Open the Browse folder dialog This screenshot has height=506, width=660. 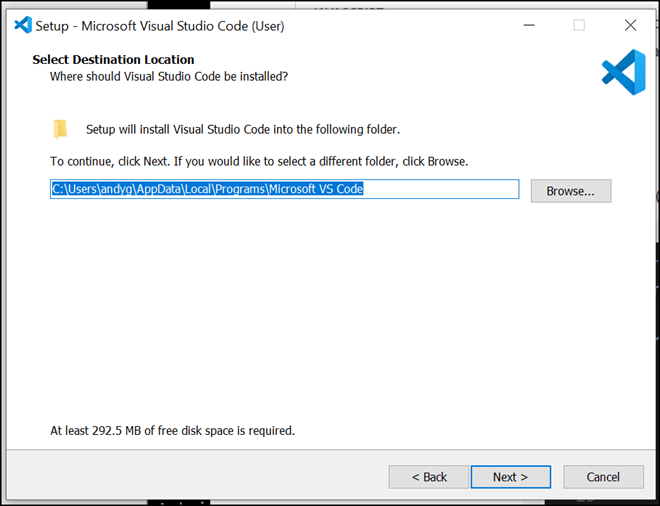click(x=570, y=190)
